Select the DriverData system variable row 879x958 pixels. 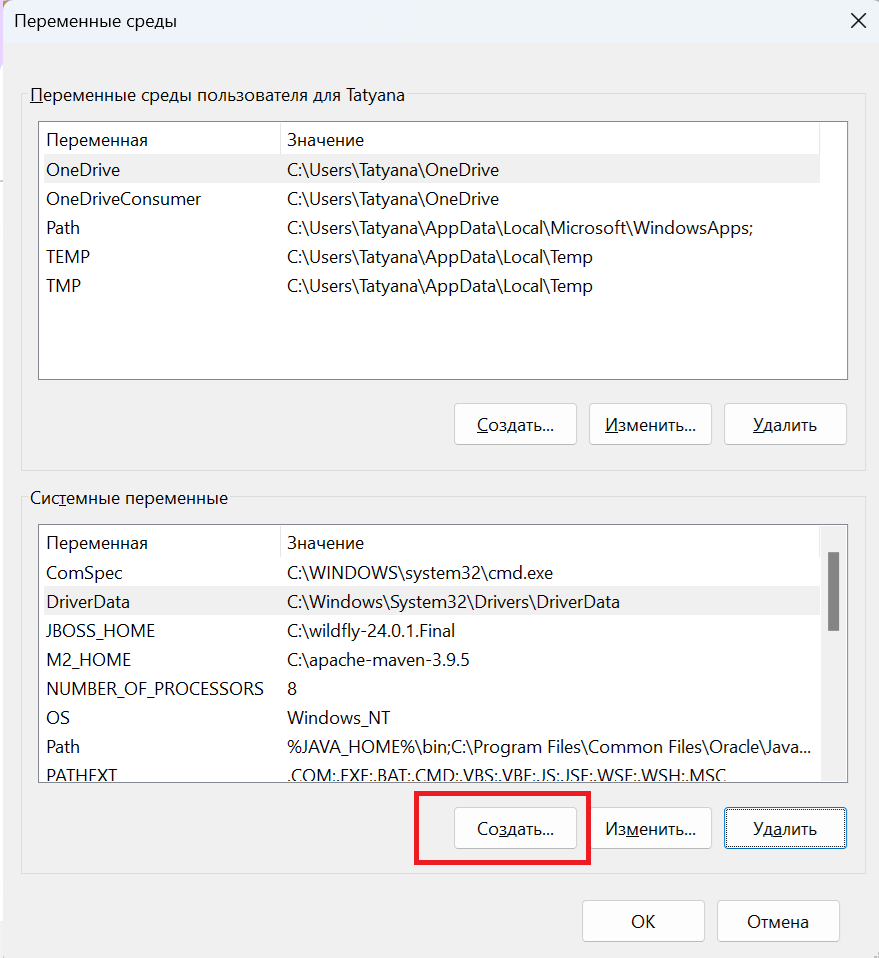point(88,602)
